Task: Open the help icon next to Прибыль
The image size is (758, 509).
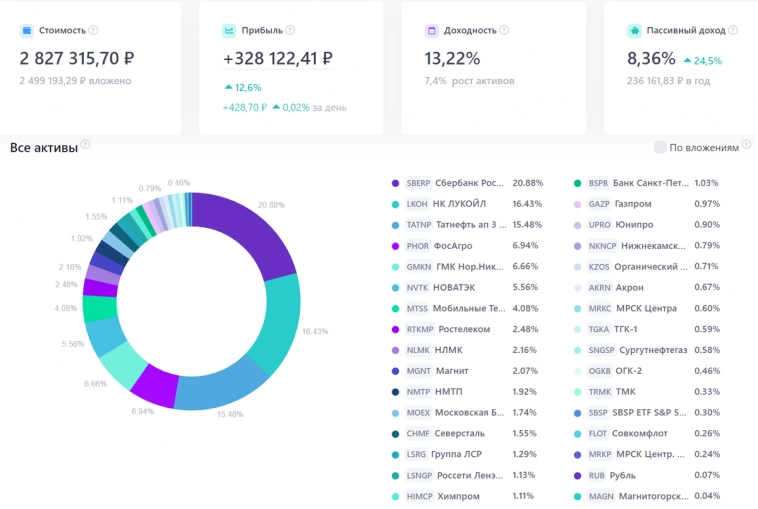Action: [x=292, y=31]
